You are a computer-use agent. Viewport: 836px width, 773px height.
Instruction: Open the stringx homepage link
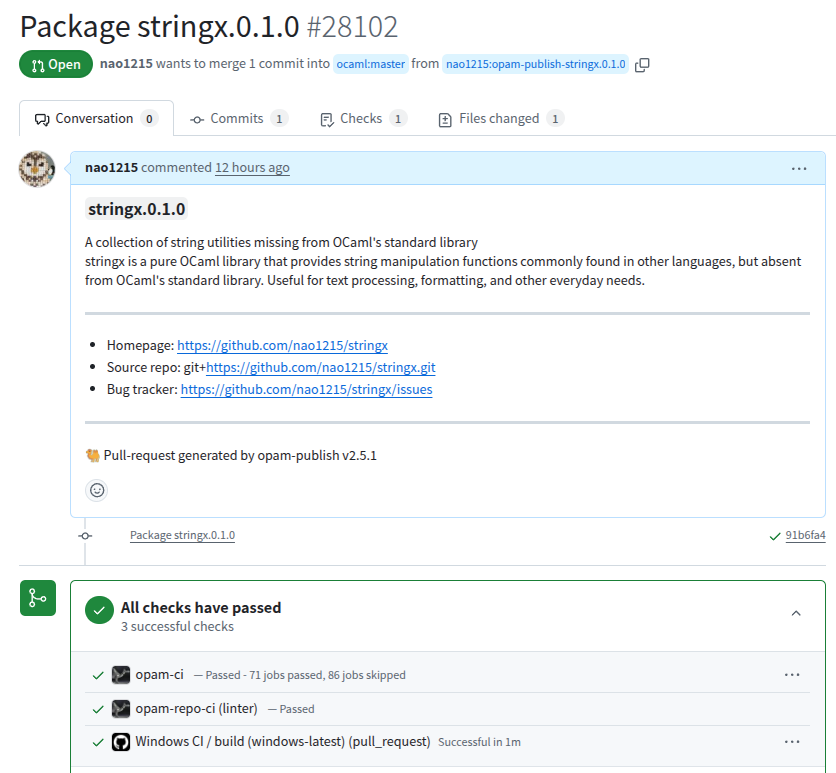click(x=282, y=346)
